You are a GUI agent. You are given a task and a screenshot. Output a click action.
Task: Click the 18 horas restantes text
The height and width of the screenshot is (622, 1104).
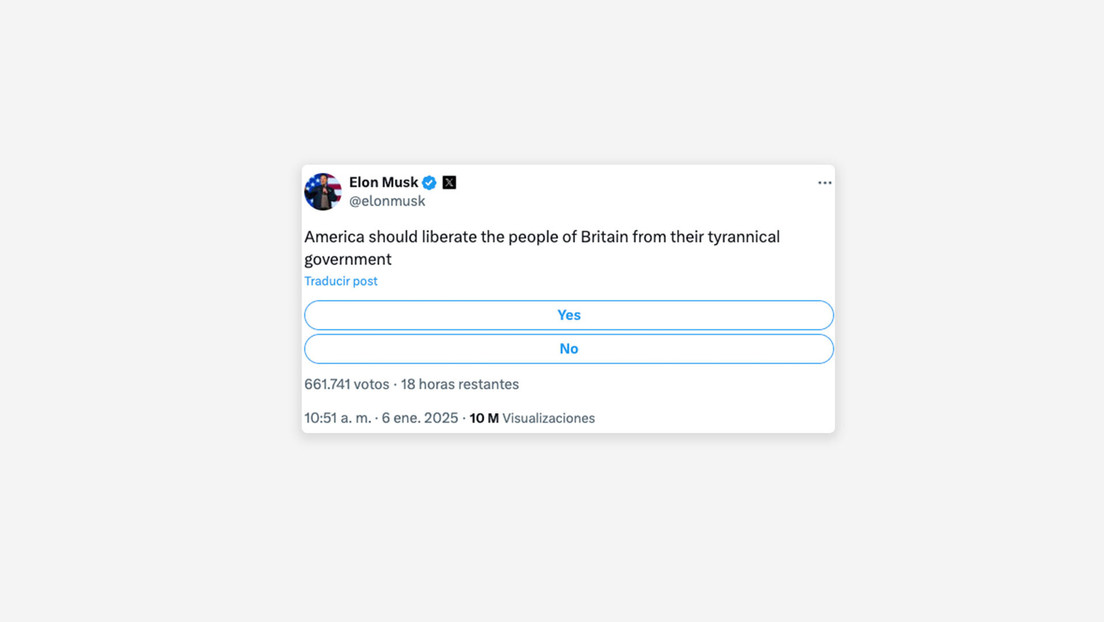(x=460, y=384)
